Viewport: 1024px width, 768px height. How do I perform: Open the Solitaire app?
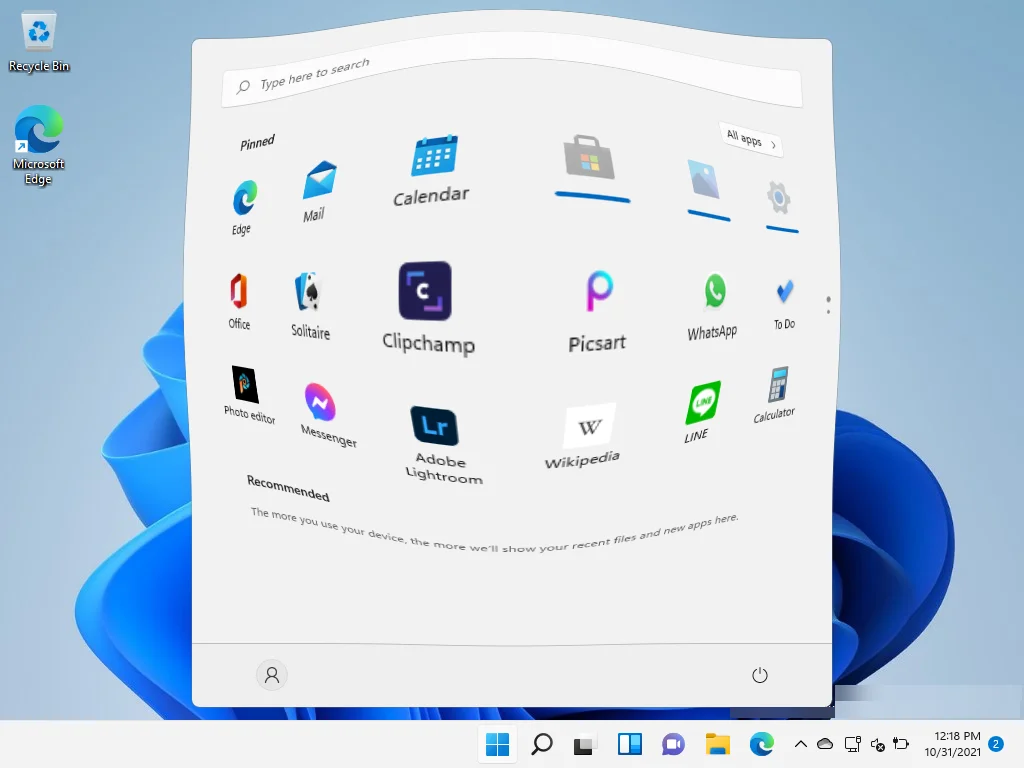[308, 290]
